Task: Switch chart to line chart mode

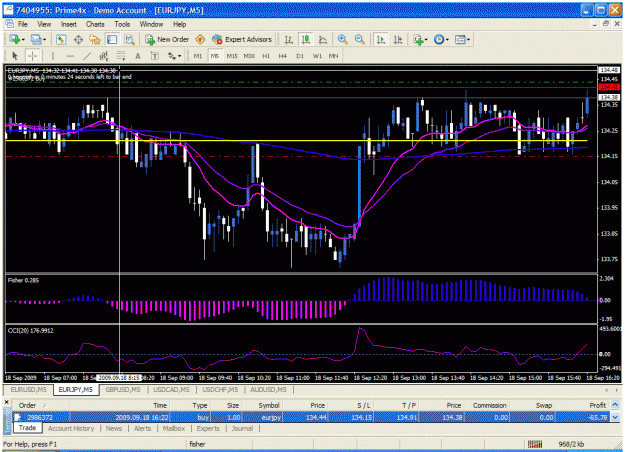Action: (x=323, y=39)
